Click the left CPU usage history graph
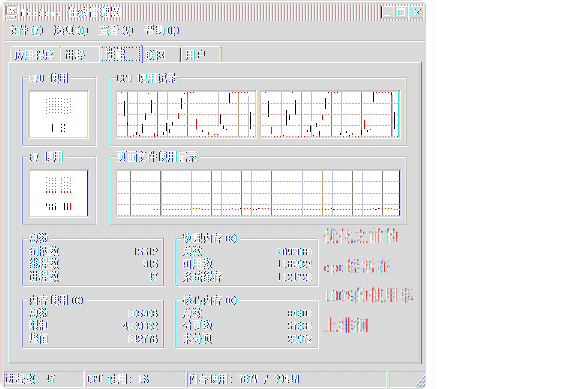The height and width of the screenshot is (389, 569). 186,114
